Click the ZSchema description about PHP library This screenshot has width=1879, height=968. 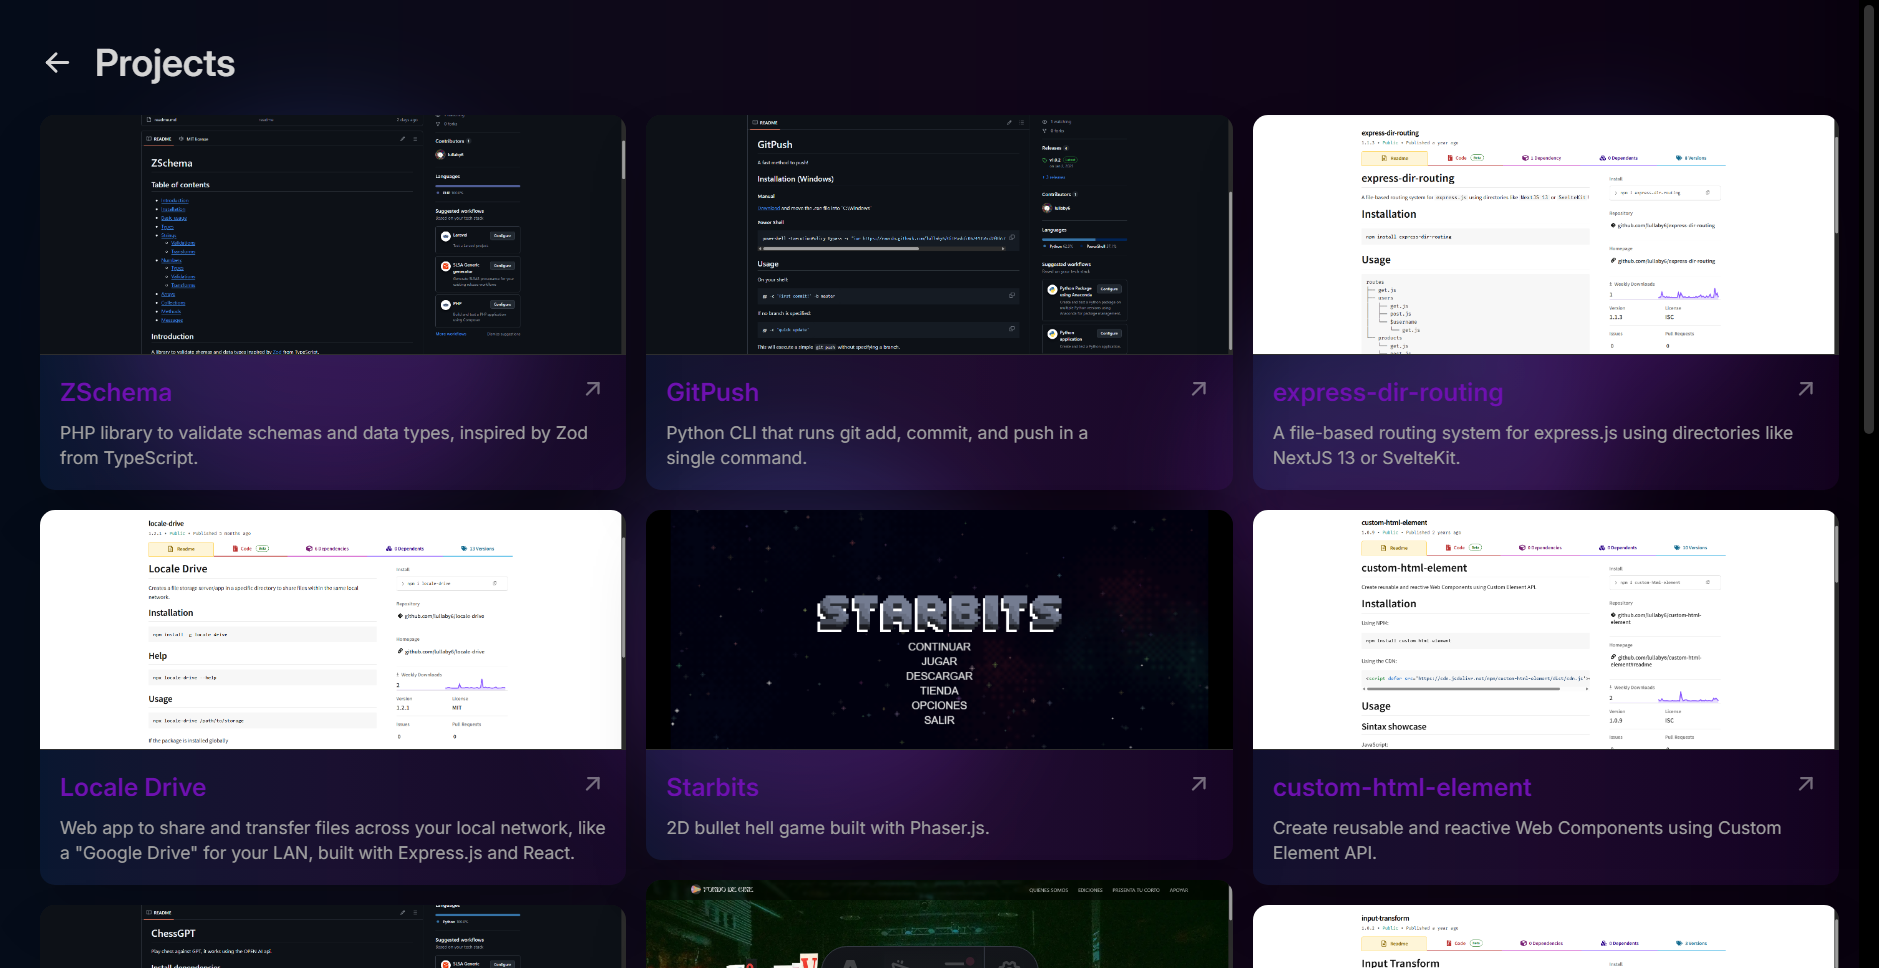tap(324, 445)
